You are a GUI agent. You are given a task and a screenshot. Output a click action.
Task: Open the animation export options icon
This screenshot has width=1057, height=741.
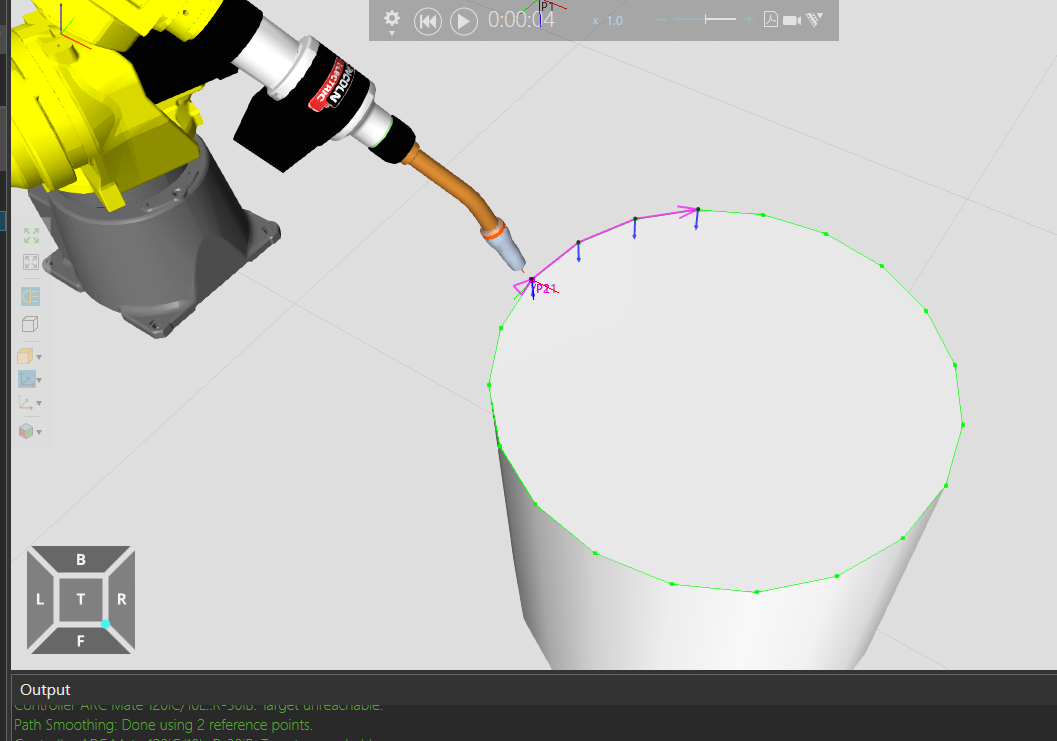click(814, 20)
